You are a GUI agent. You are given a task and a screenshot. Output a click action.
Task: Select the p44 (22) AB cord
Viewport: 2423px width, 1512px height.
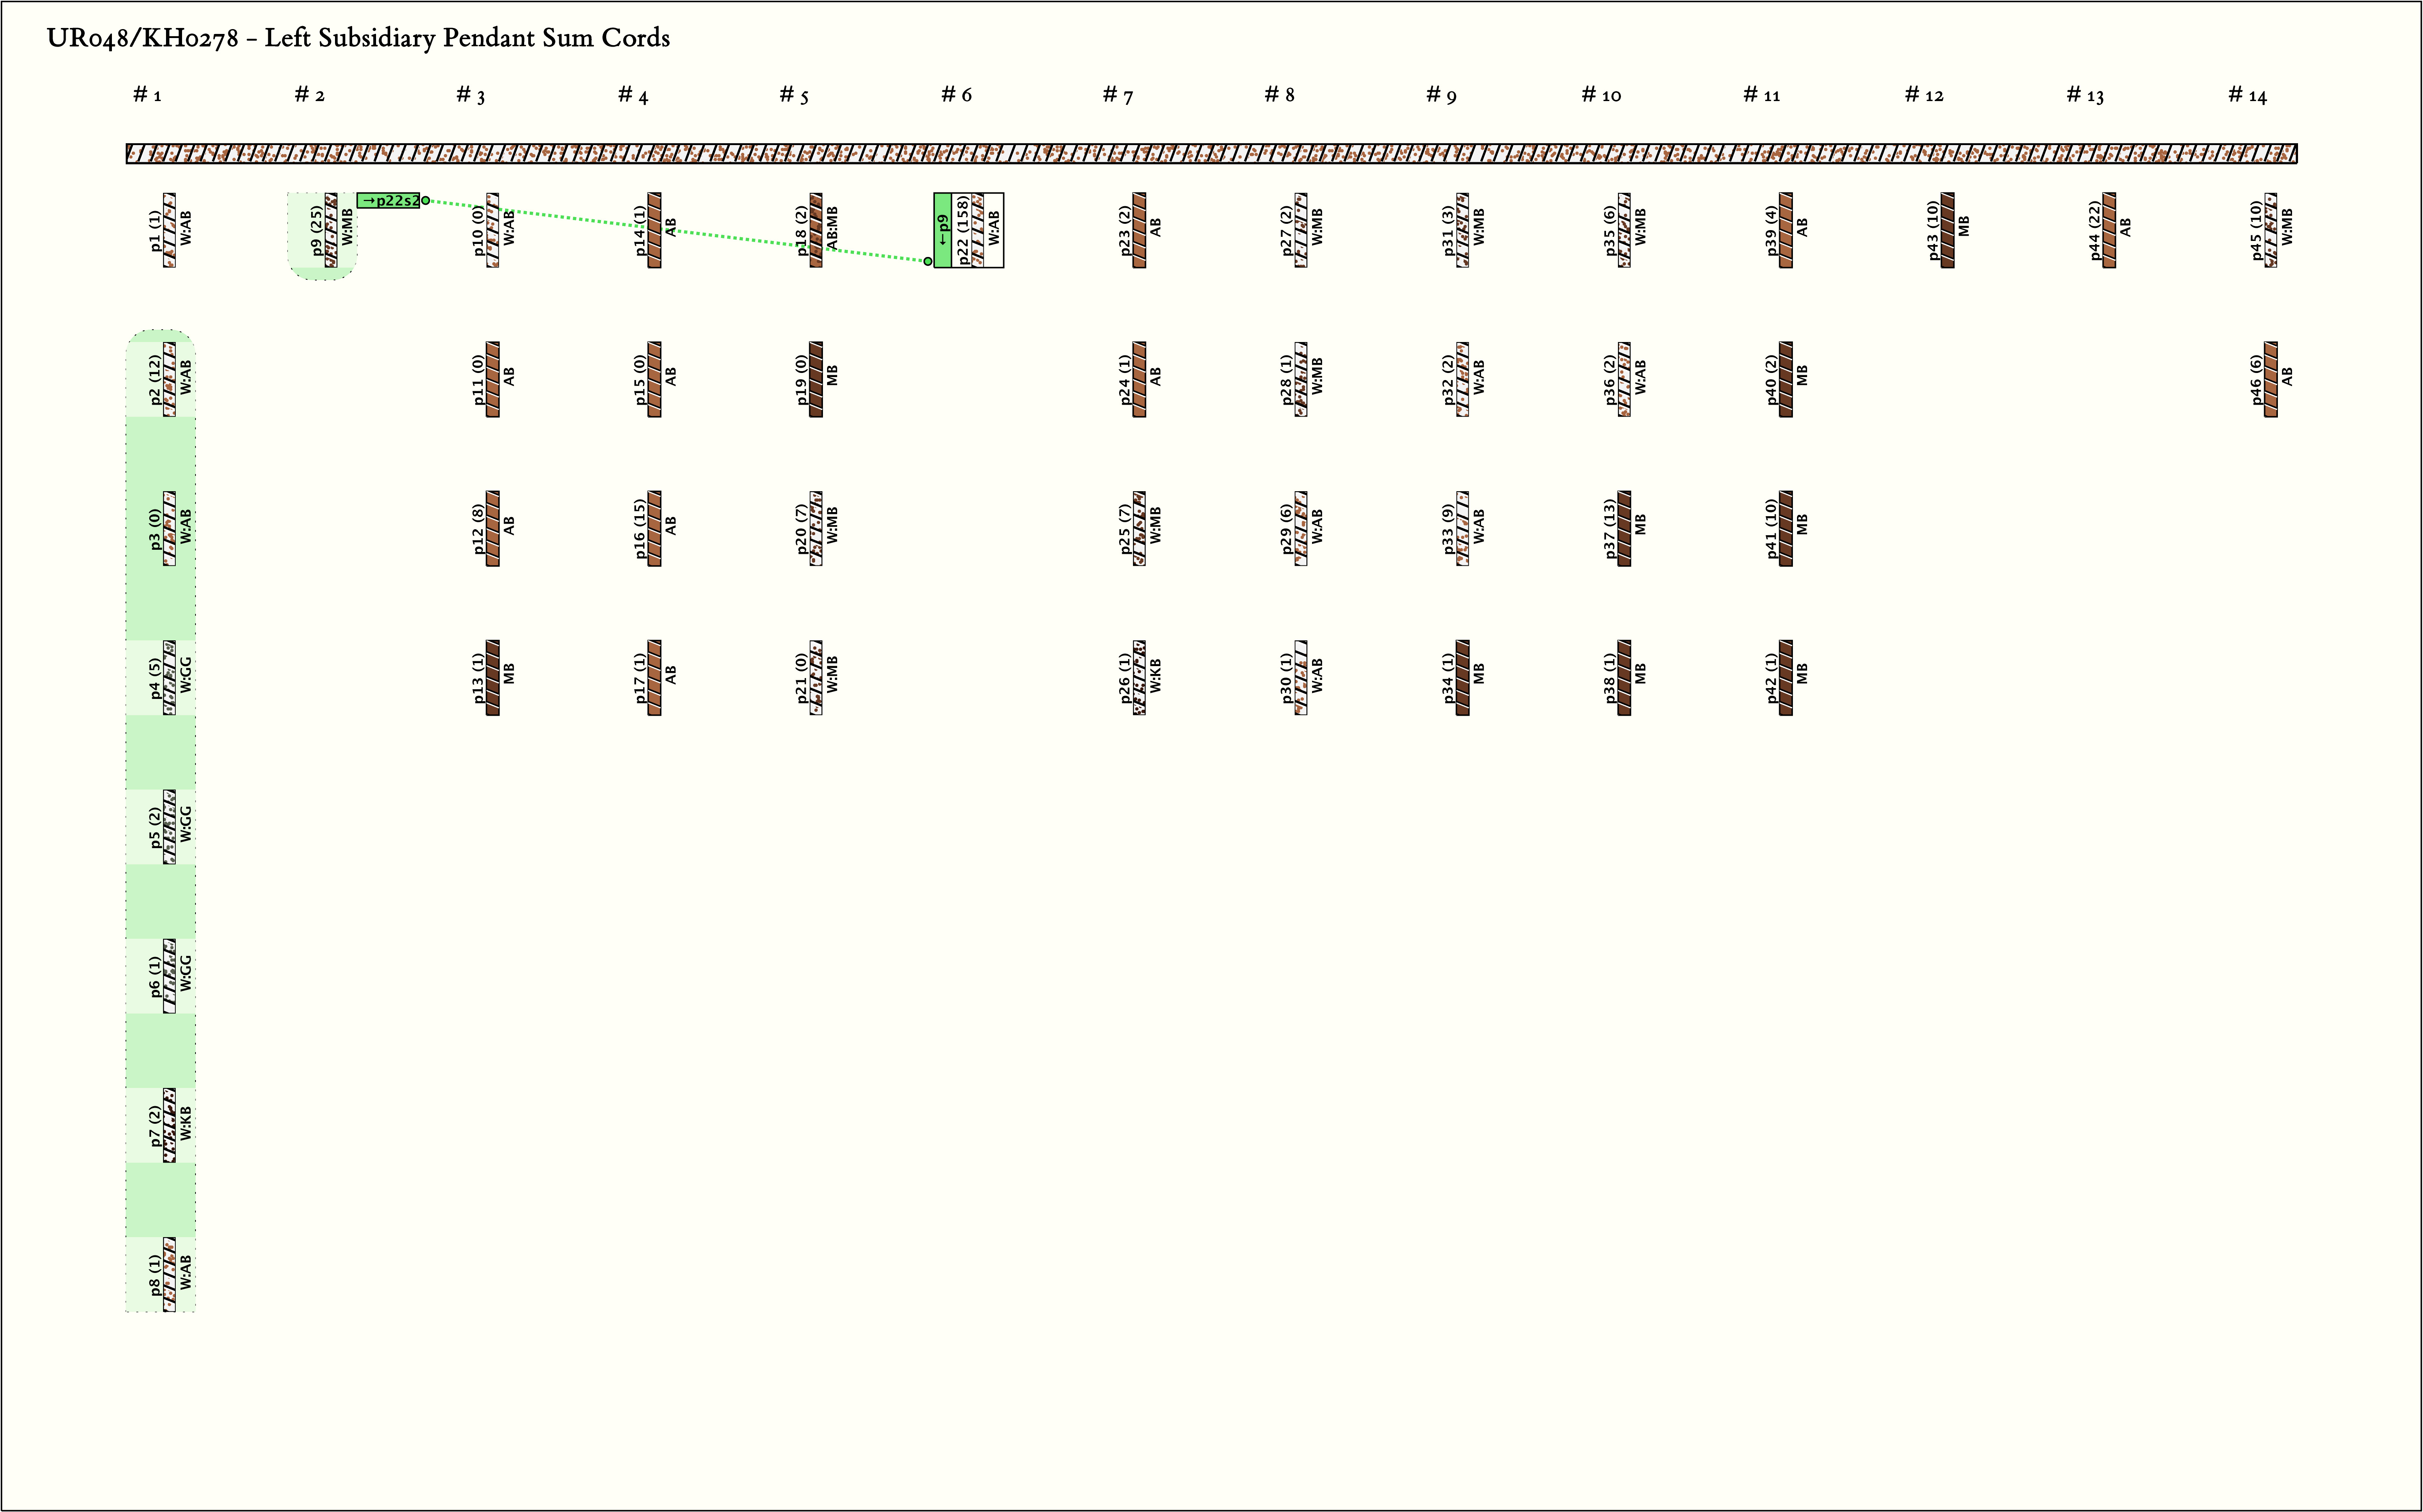point(2109,230)
